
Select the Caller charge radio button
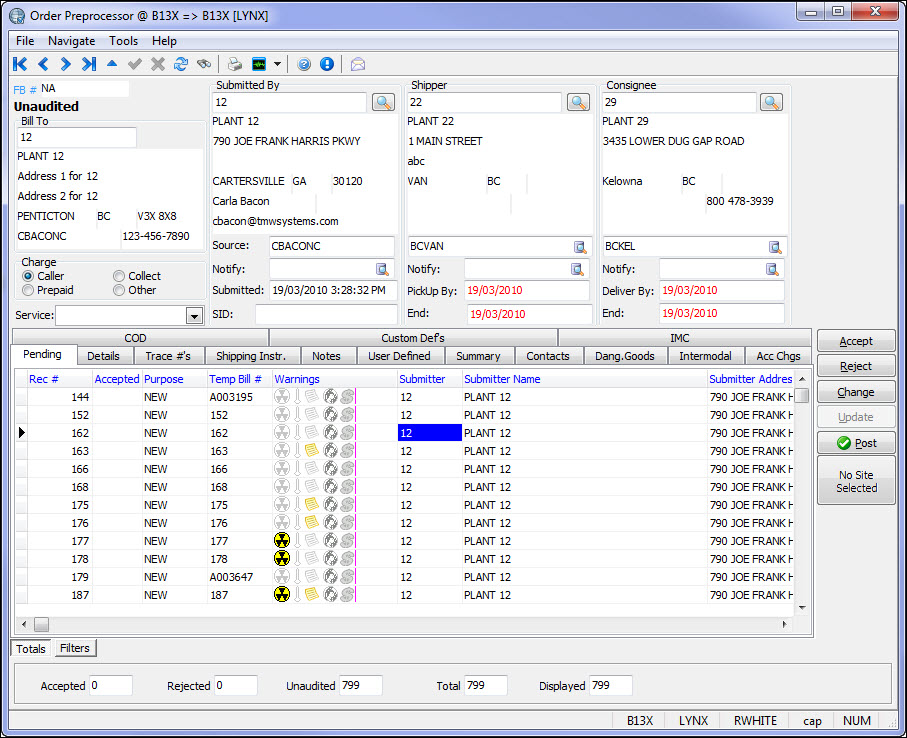click(28, 276)
